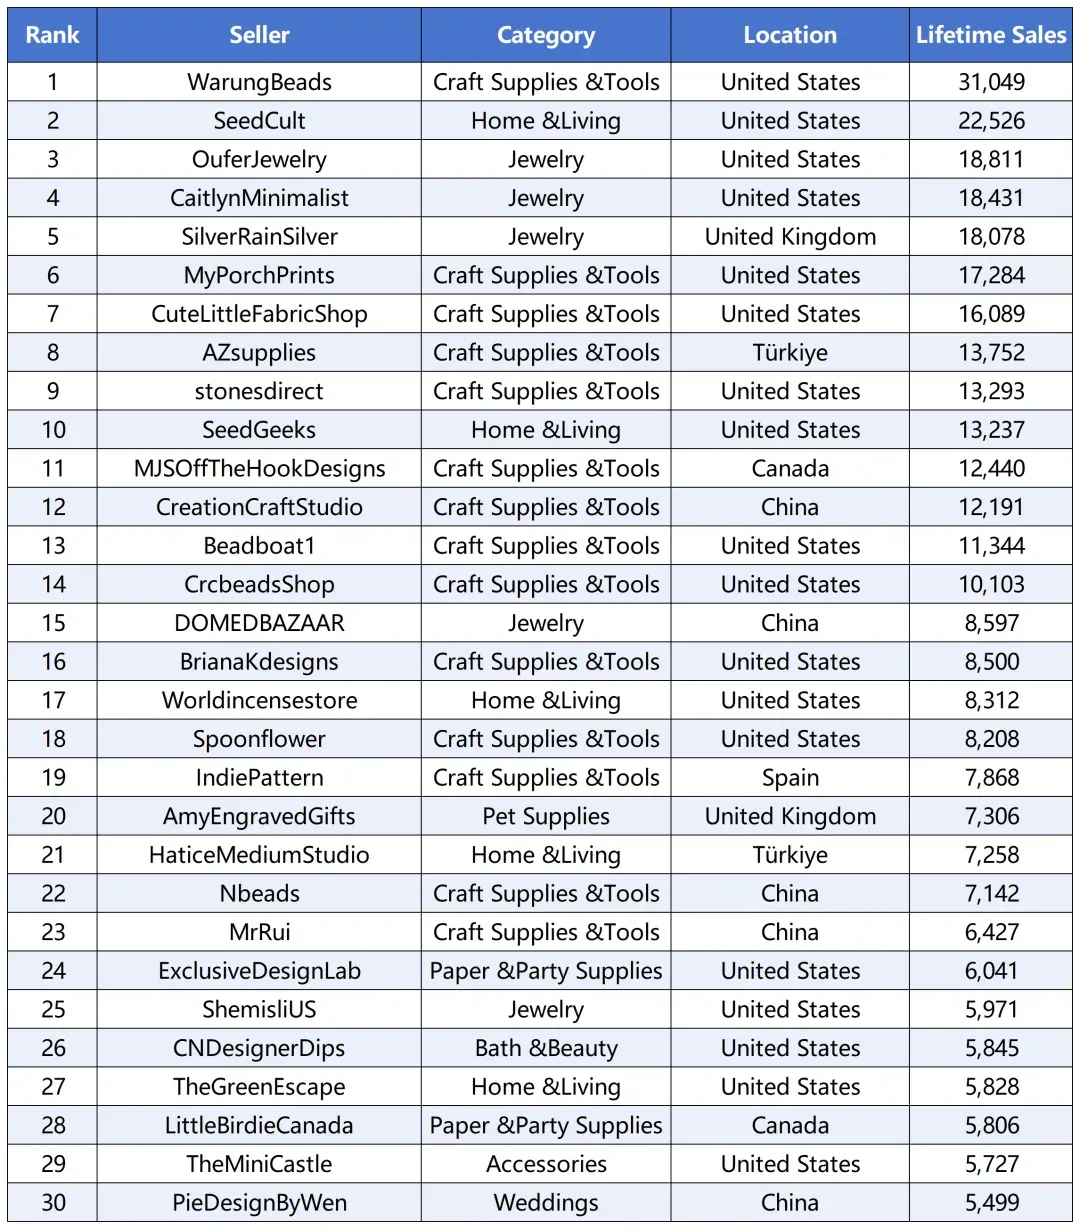Click the Rank column header
The width and height of the screenshot is (1080, 1229).
tap(52, 35)
